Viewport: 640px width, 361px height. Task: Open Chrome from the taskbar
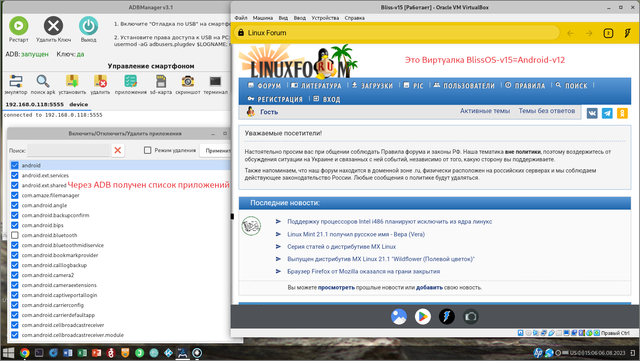click(x=24, y=353)
